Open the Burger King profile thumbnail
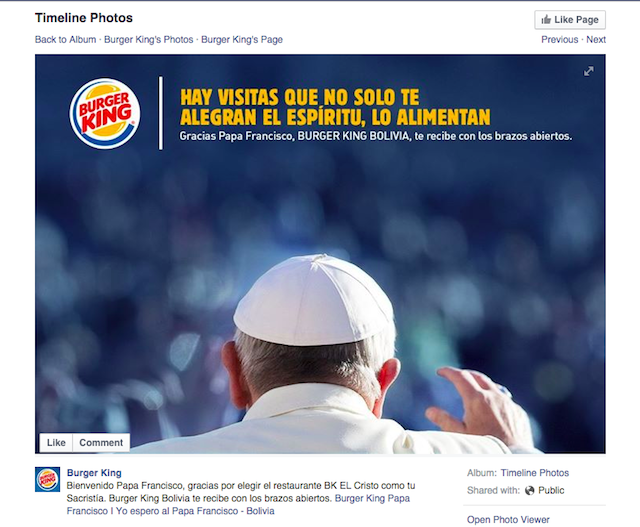Viewport: 640px width, 527px height. [48, 479]
